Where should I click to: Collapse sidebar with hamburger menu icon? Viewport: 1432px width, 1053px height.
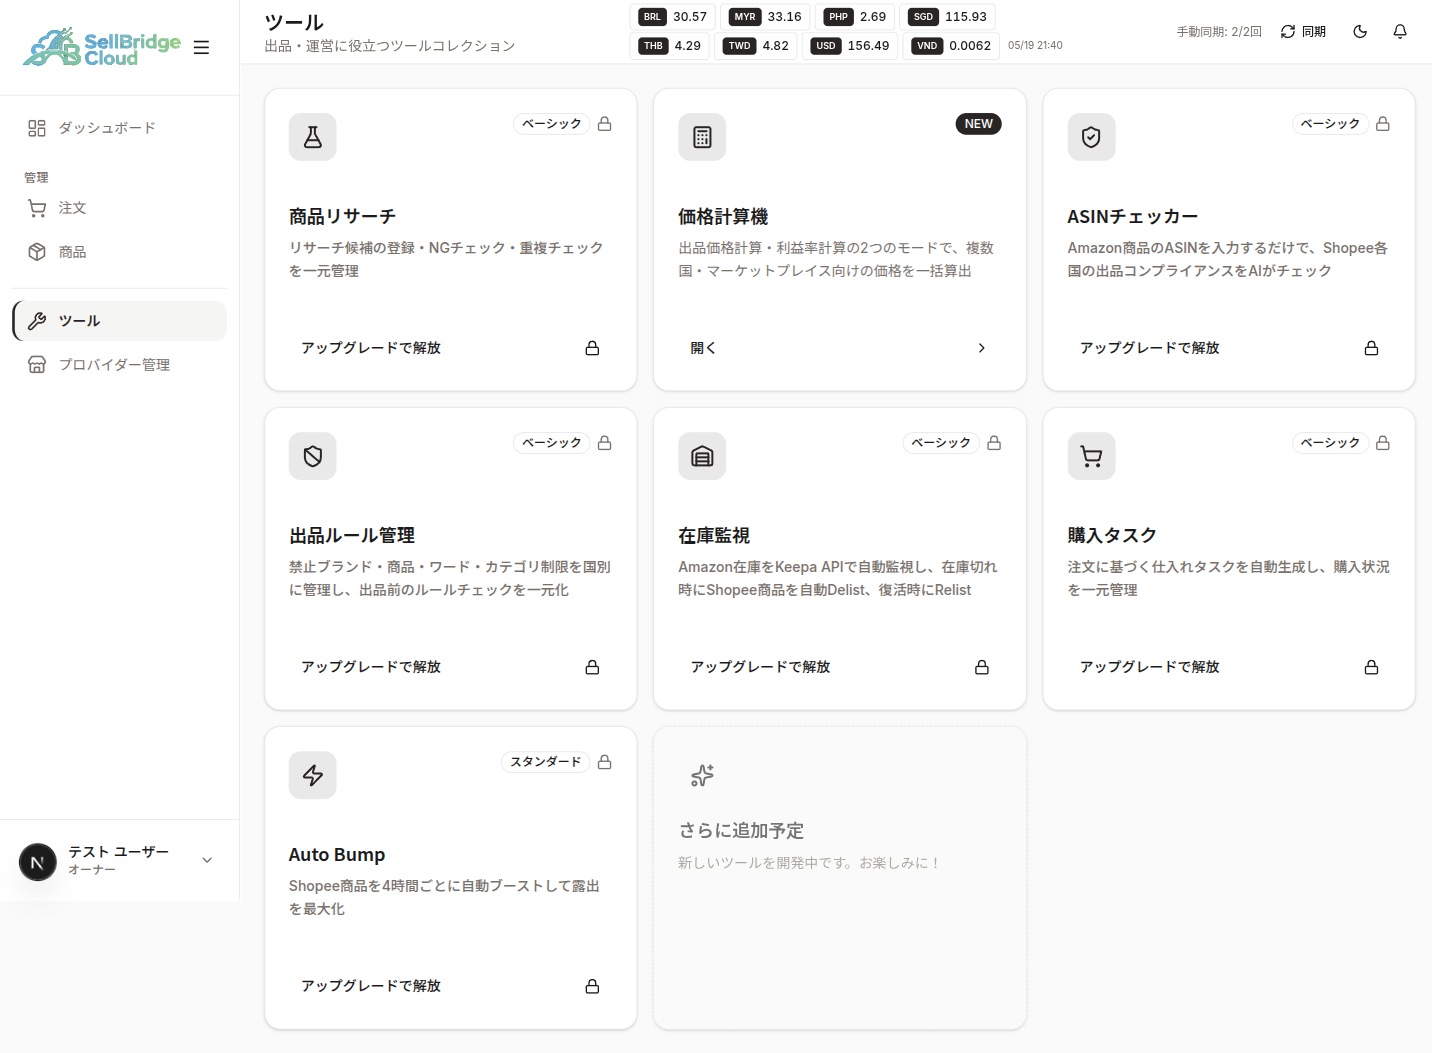click(201, 47)
